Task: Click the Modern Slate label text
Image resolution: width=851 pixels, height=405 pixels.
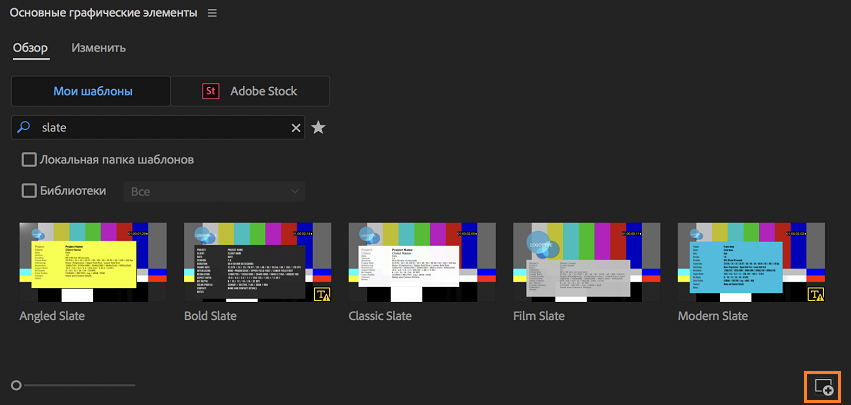Action: pyautogui.click(x=713, y=316)
